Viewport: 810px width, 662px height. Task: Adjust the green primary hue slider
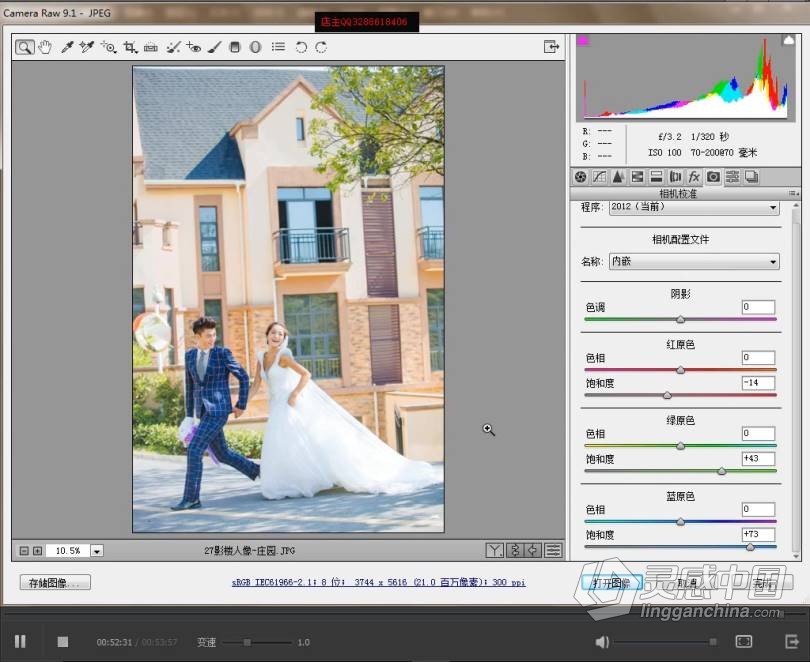[x=680, y=446]
